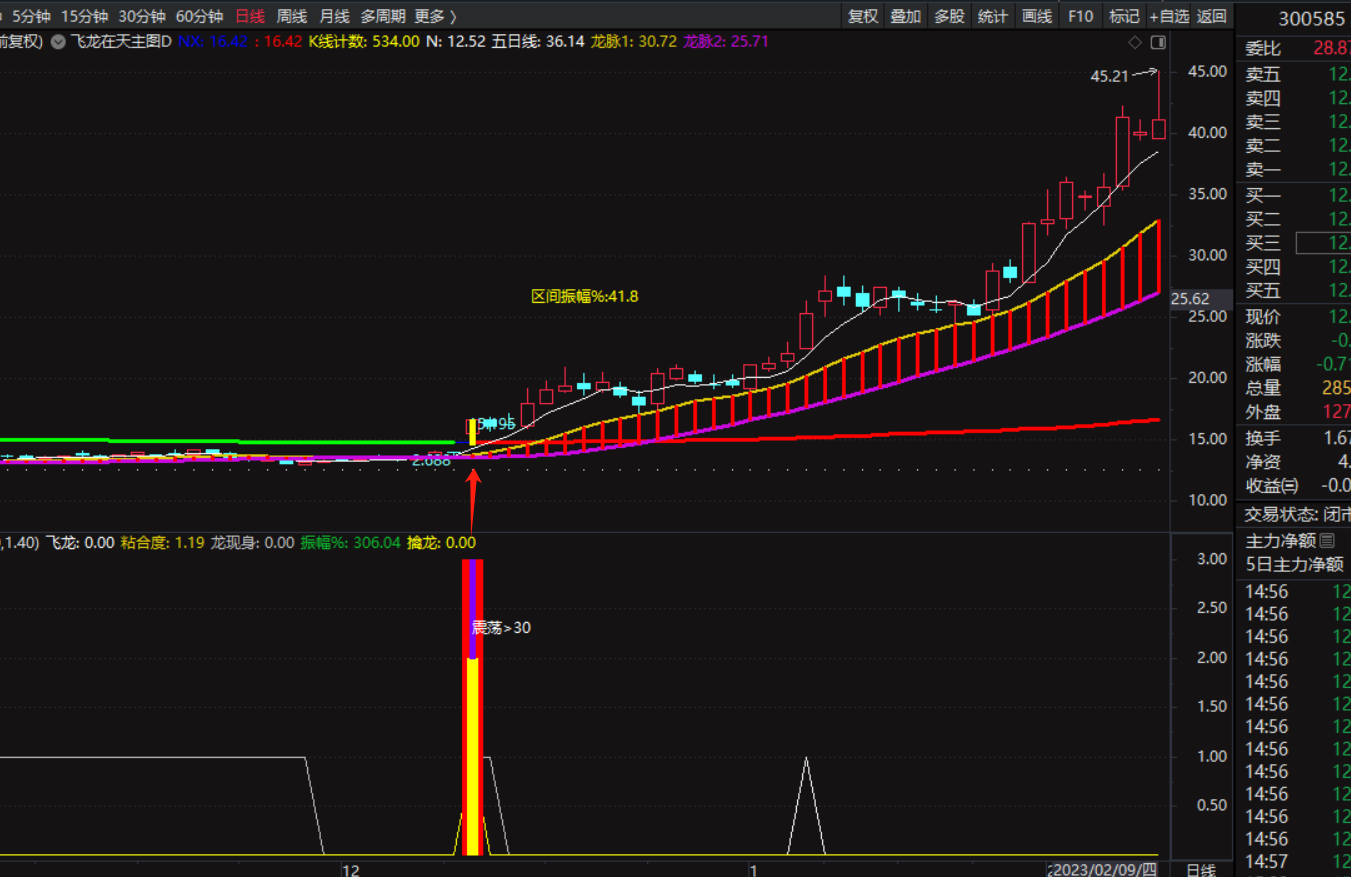Add stock via +自选 button

pyautogui.click(x=1169, y=16)
